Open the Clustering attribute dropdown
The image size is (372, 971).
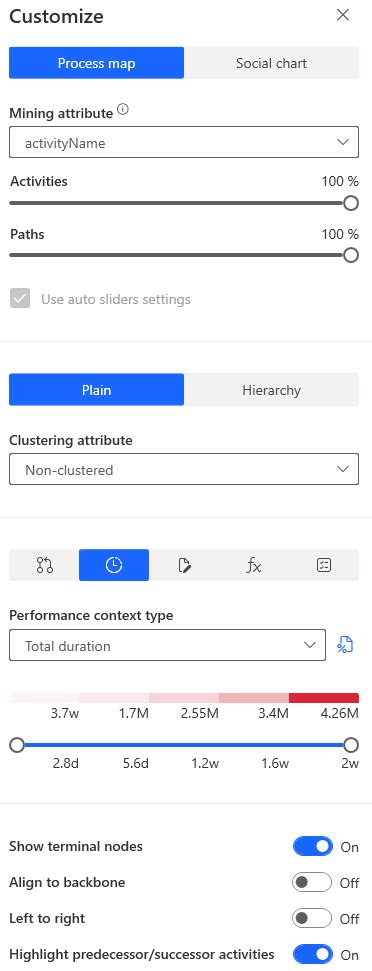click(184, 470)
